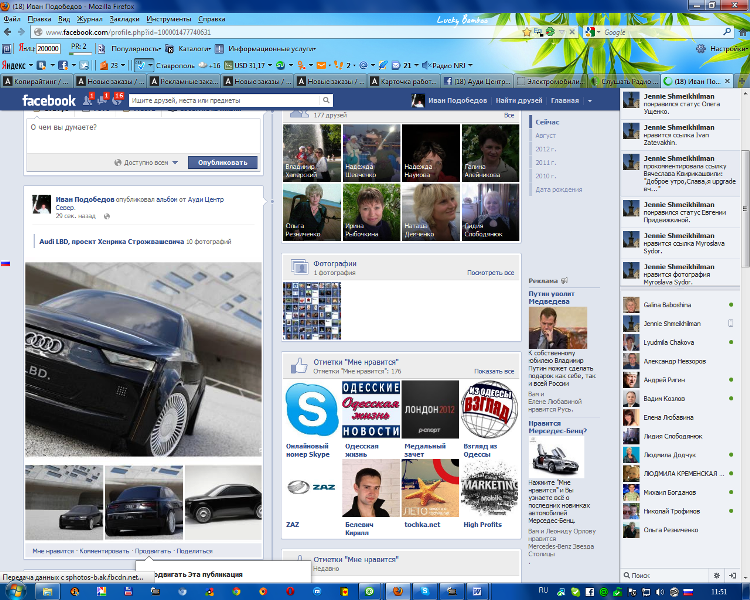Open 'Audi LBD, проект Хенрика Строжвашеноча' album link
The image size is (750, 600).
(x=111, y=242)
